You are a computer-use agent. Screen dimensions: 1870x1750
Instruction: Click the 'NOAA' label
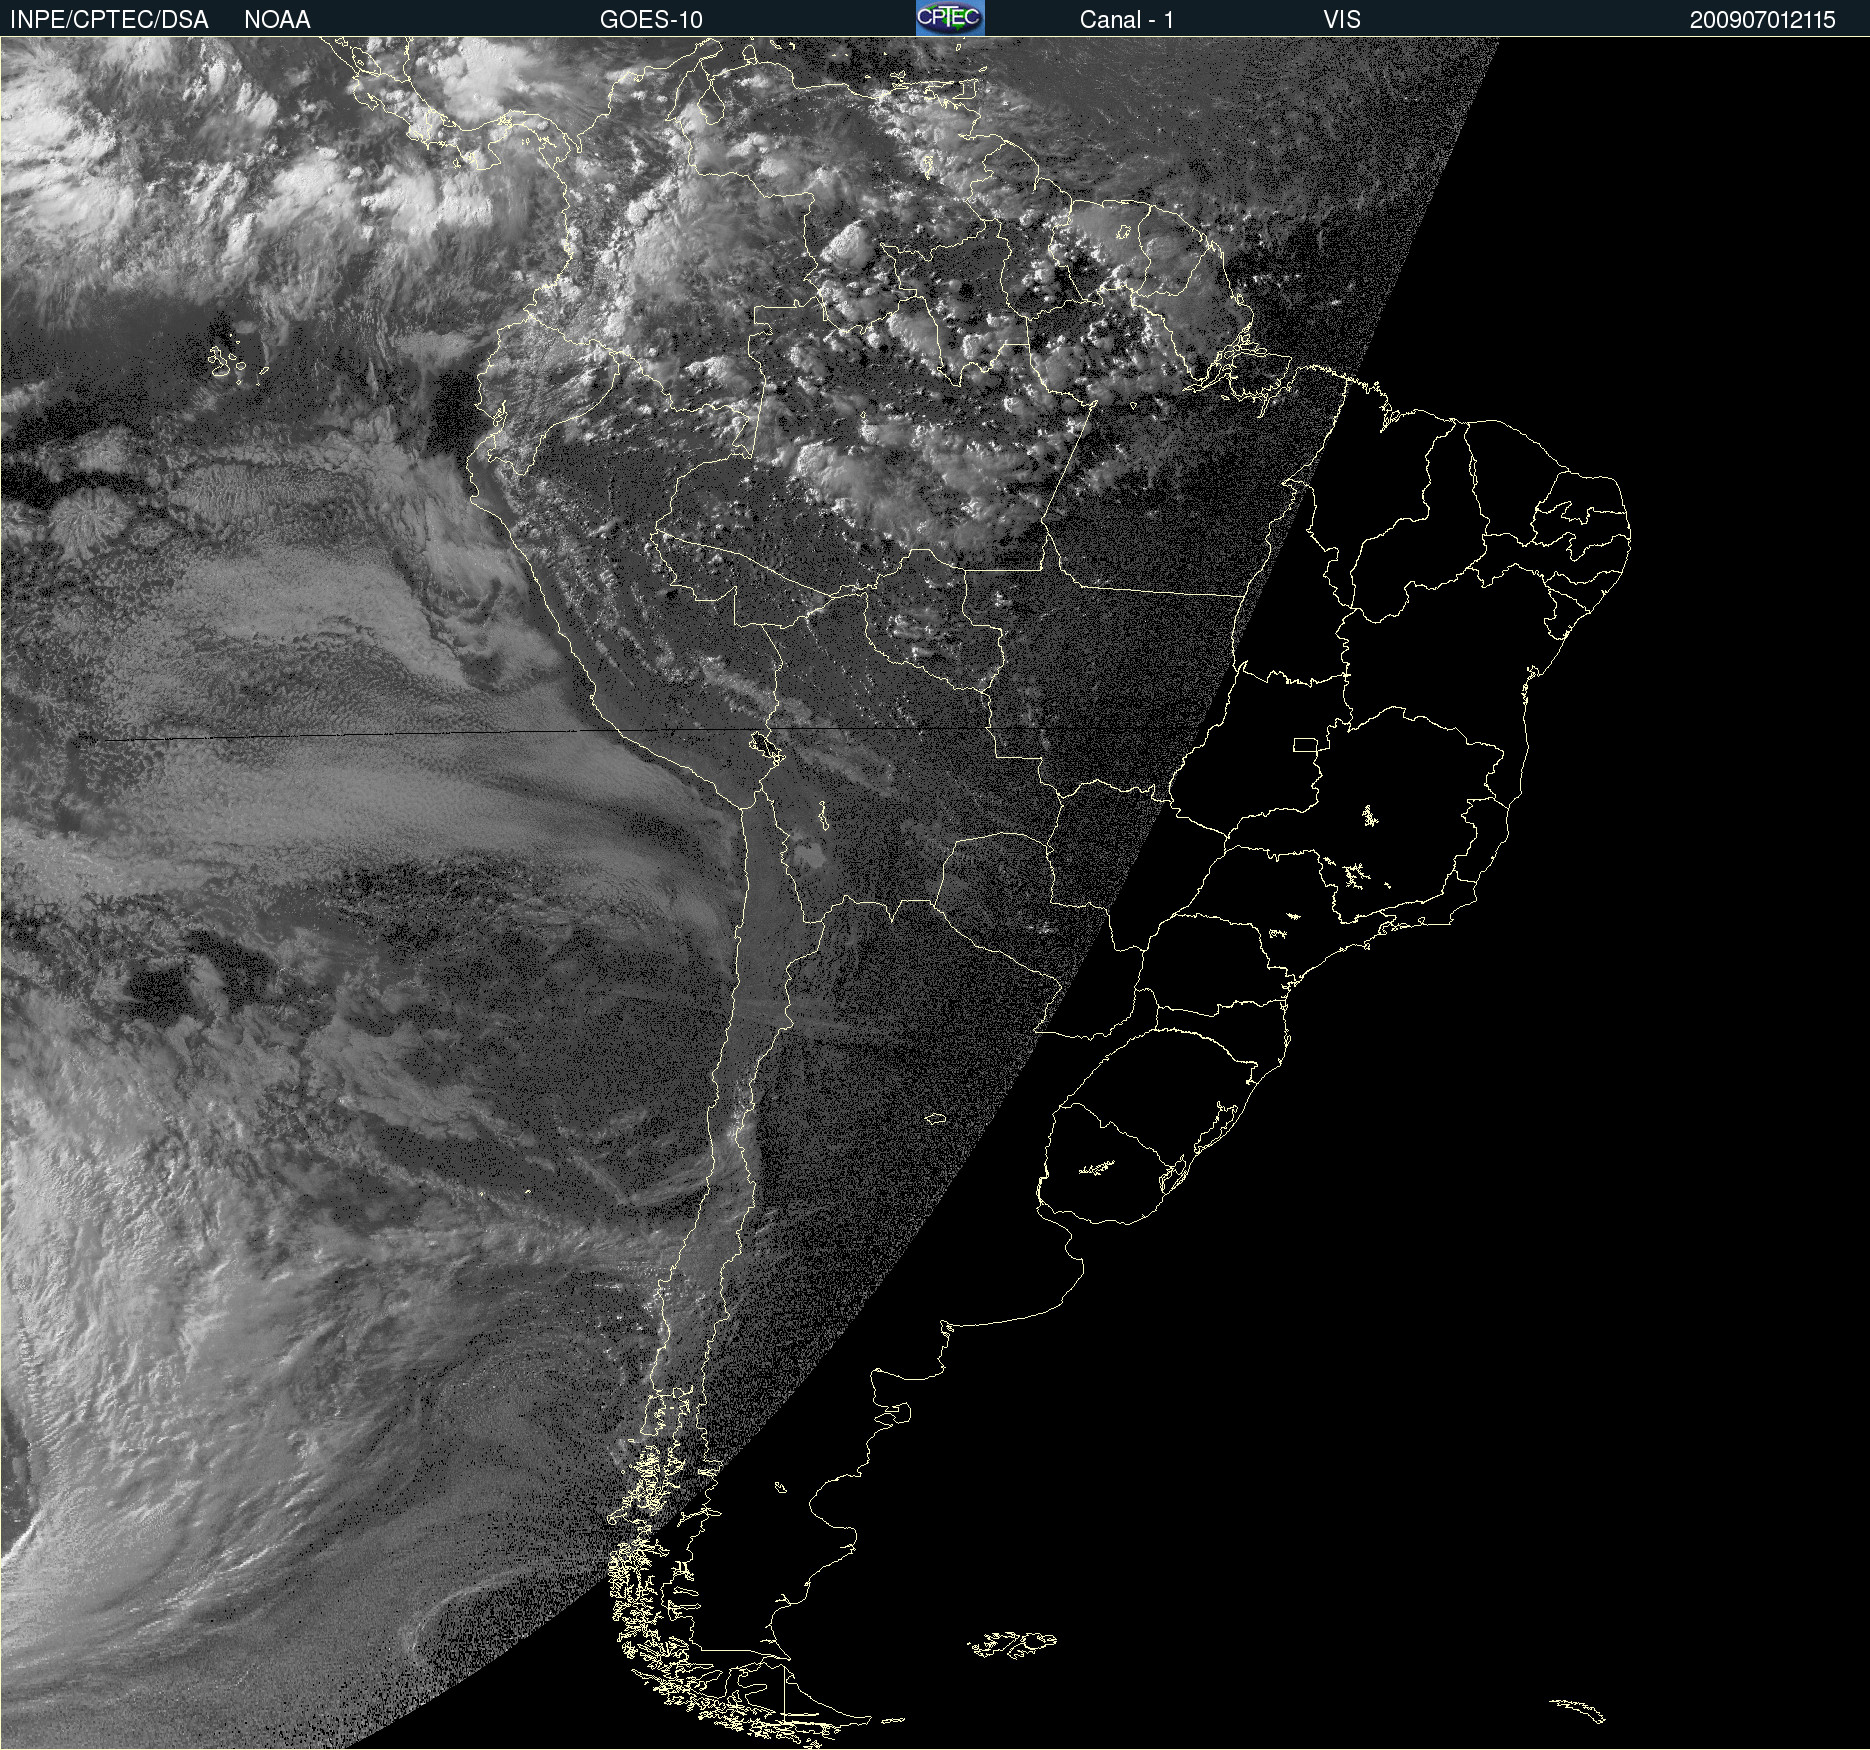tap(277, 20)
